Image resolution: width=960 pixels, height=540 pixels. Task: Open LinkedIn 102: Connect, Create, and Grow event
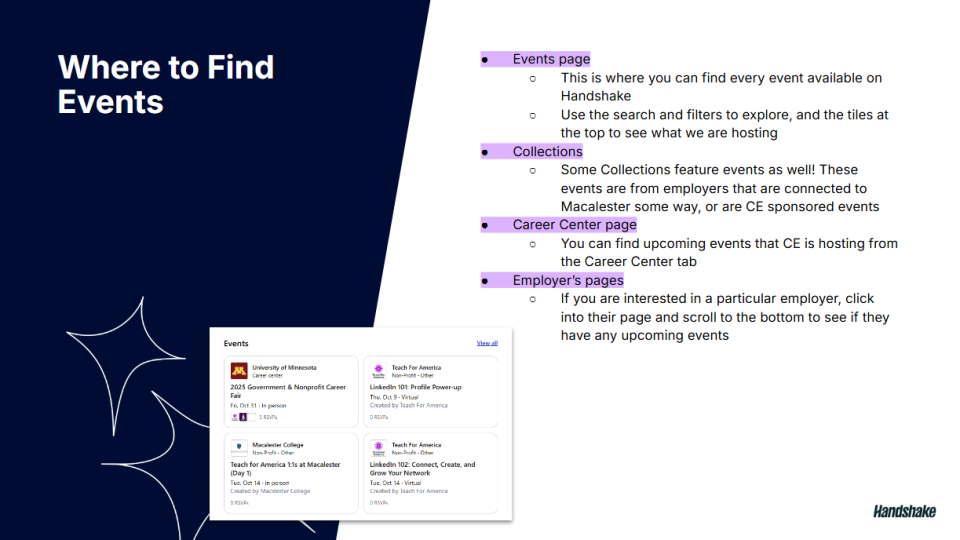point(422,468)
